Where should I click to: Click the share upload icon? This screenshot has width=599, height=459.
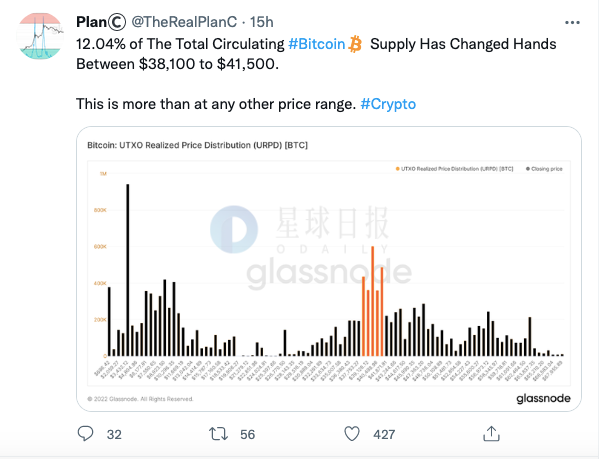click(491, 434)
